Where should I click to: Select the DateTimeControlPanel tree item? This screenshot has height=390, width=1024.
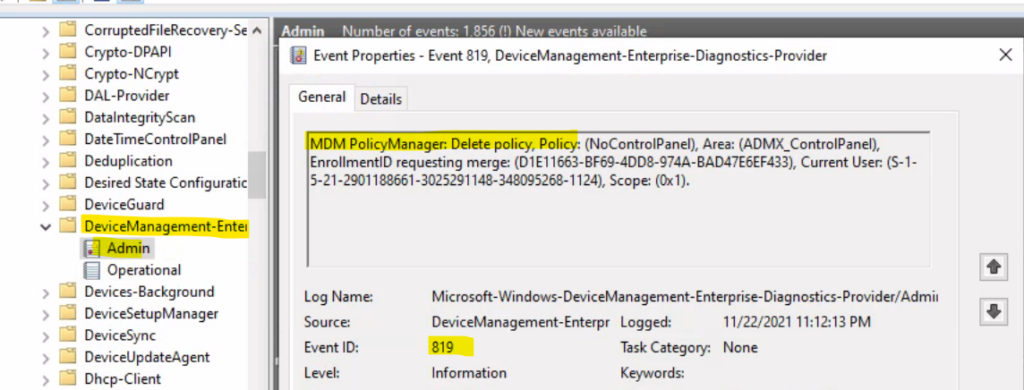pyautogui.click(x=155, y=139)
